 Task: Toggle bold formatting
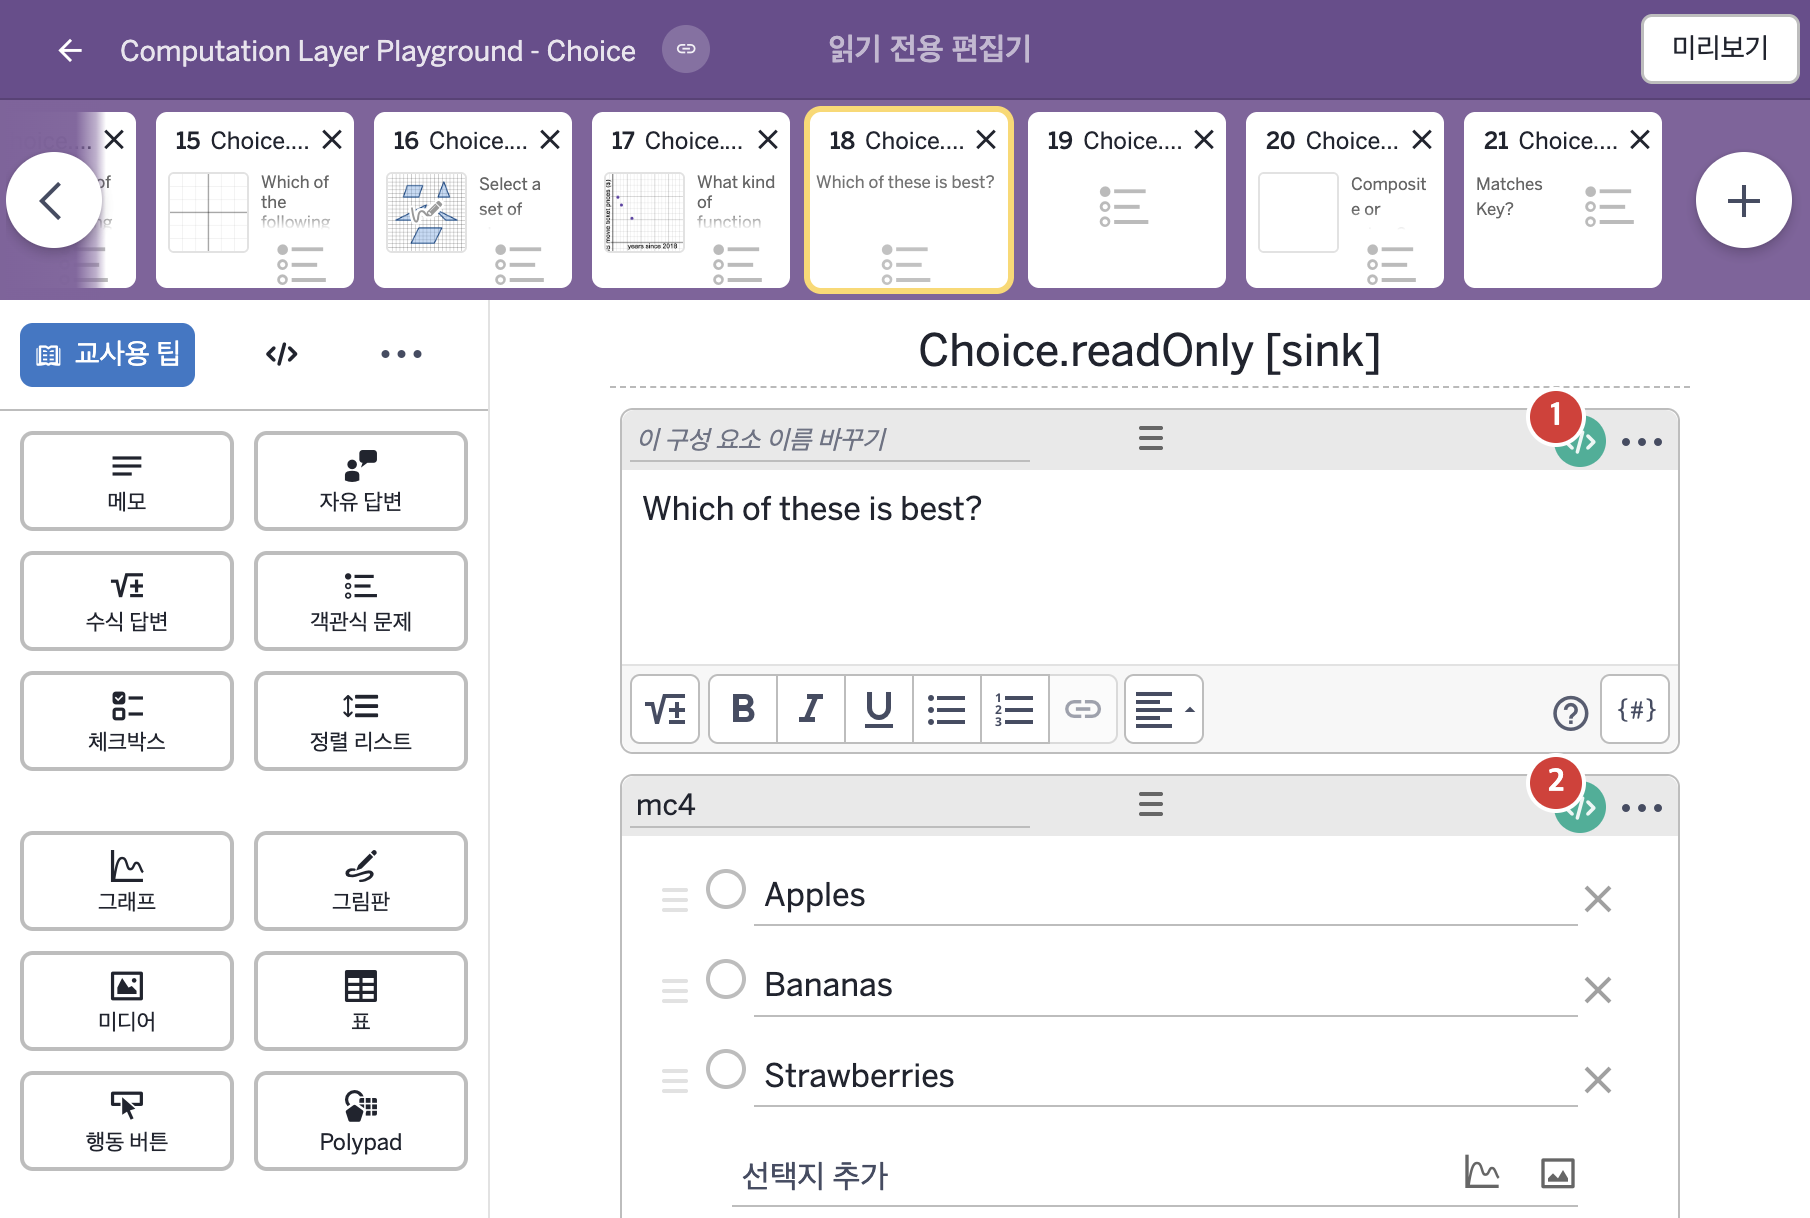(743, 709)
